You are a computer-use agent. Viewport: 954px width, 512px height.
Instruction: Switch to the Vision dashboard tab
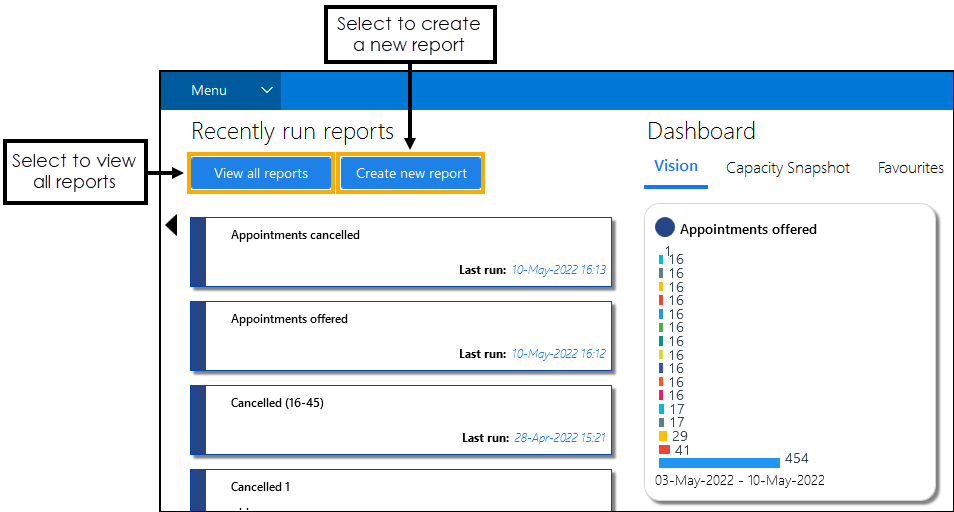675,167
